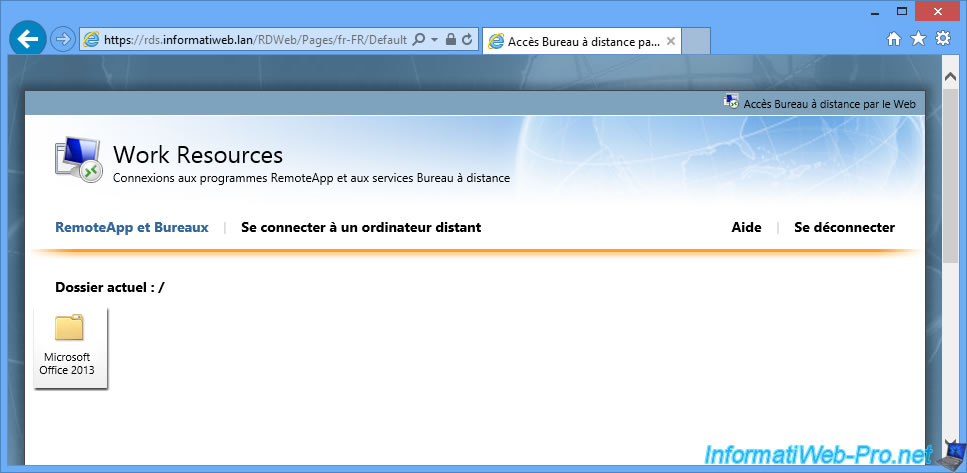Go back with the browser Back arrow
Screen dimensions: 967x473
[28, 39]
